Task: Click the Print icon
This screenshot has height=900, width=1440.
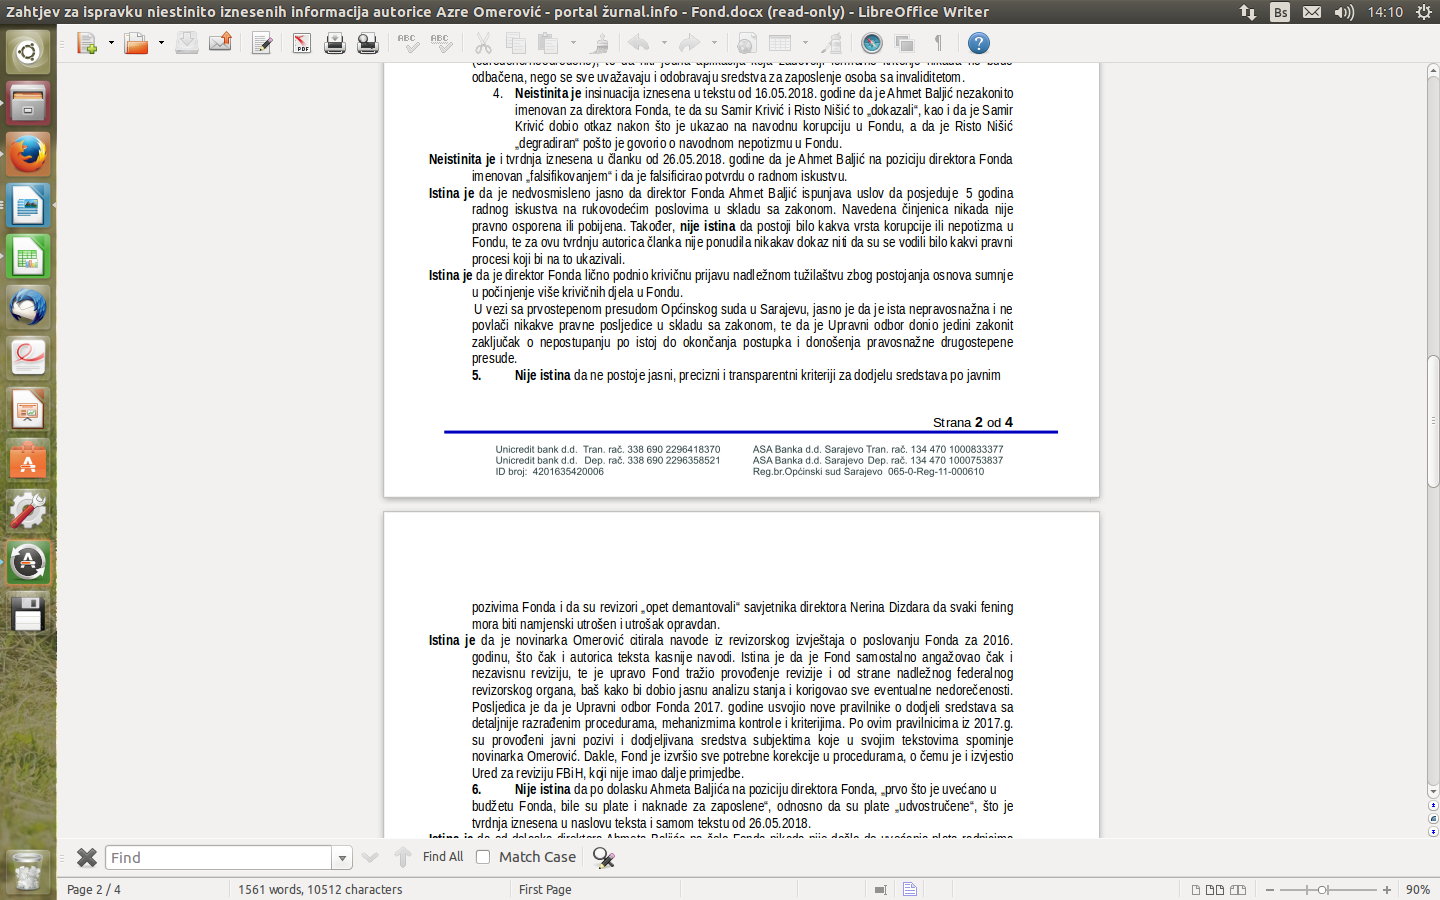Action: 335,43
